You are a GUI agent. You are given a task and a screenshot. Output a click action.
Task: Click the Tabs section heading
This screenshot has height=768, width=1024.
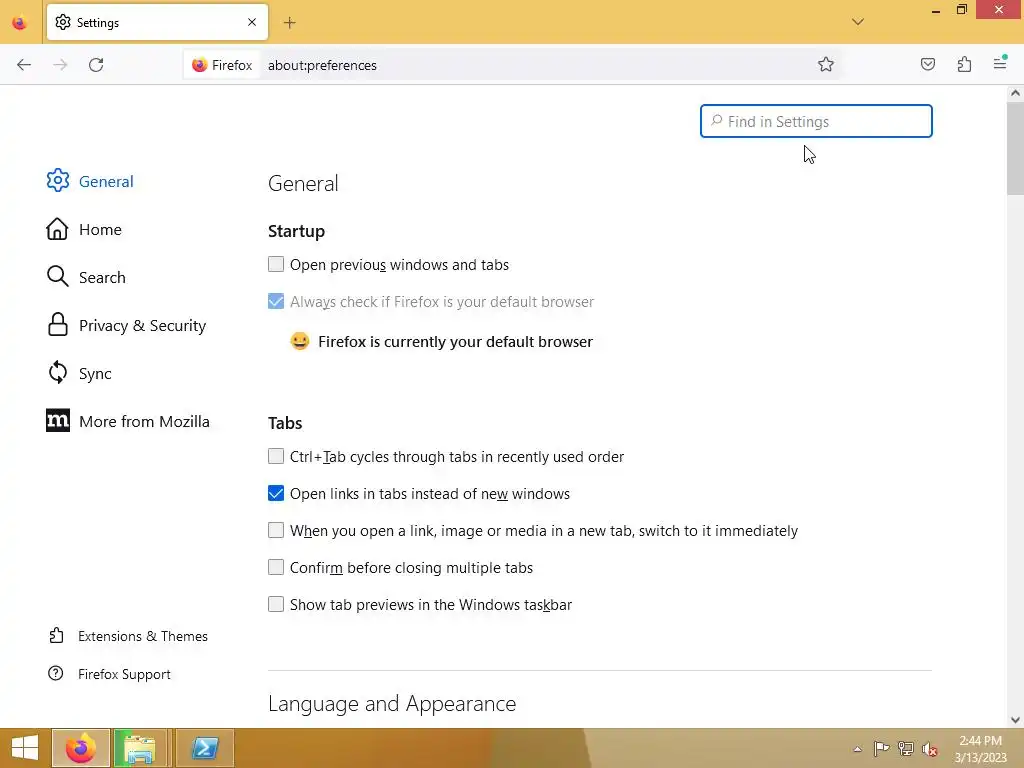[x=285, y=423]
